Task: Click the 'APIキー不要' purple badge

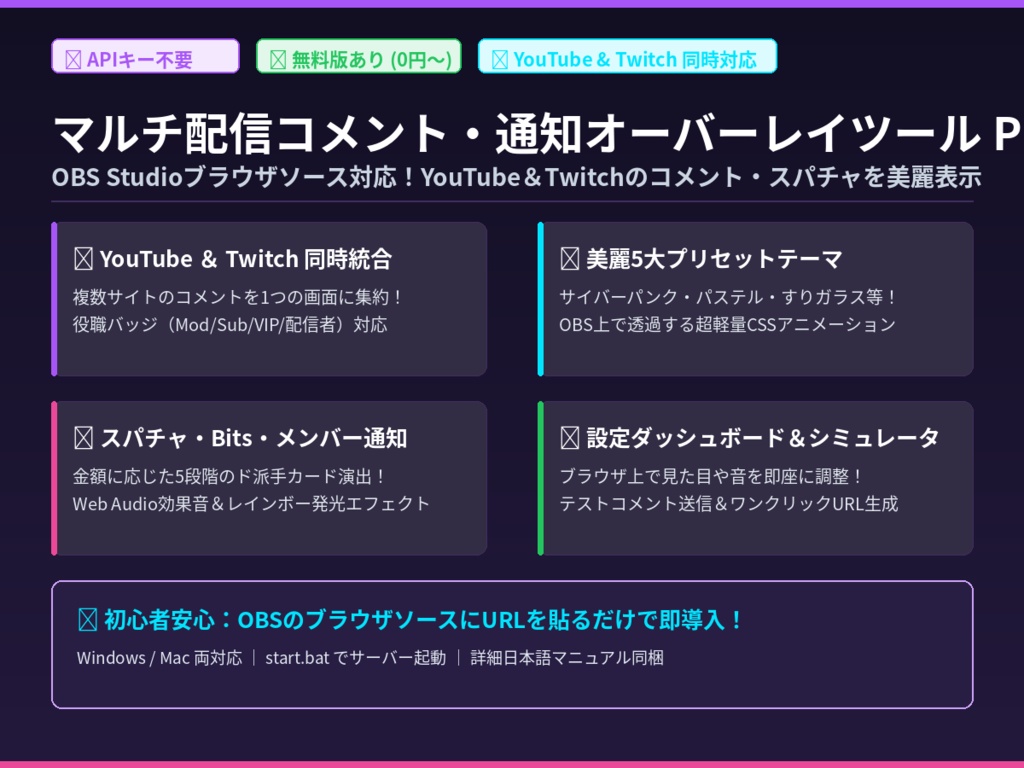Action: 146,56
